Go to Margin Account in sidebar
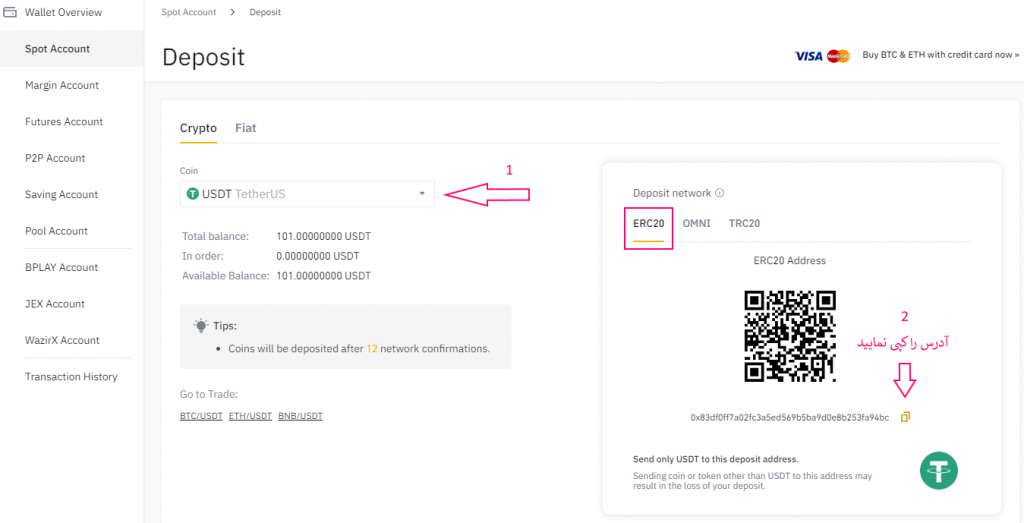Viewport: 1024px width, 523px height. coord(62,85)
